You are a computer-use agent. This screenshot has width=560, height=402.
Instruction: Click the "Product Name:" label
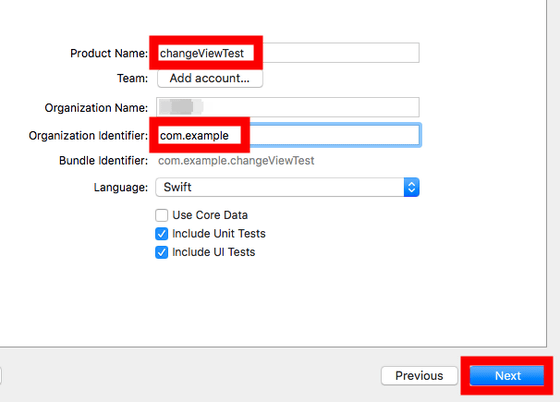click(109, 53)
